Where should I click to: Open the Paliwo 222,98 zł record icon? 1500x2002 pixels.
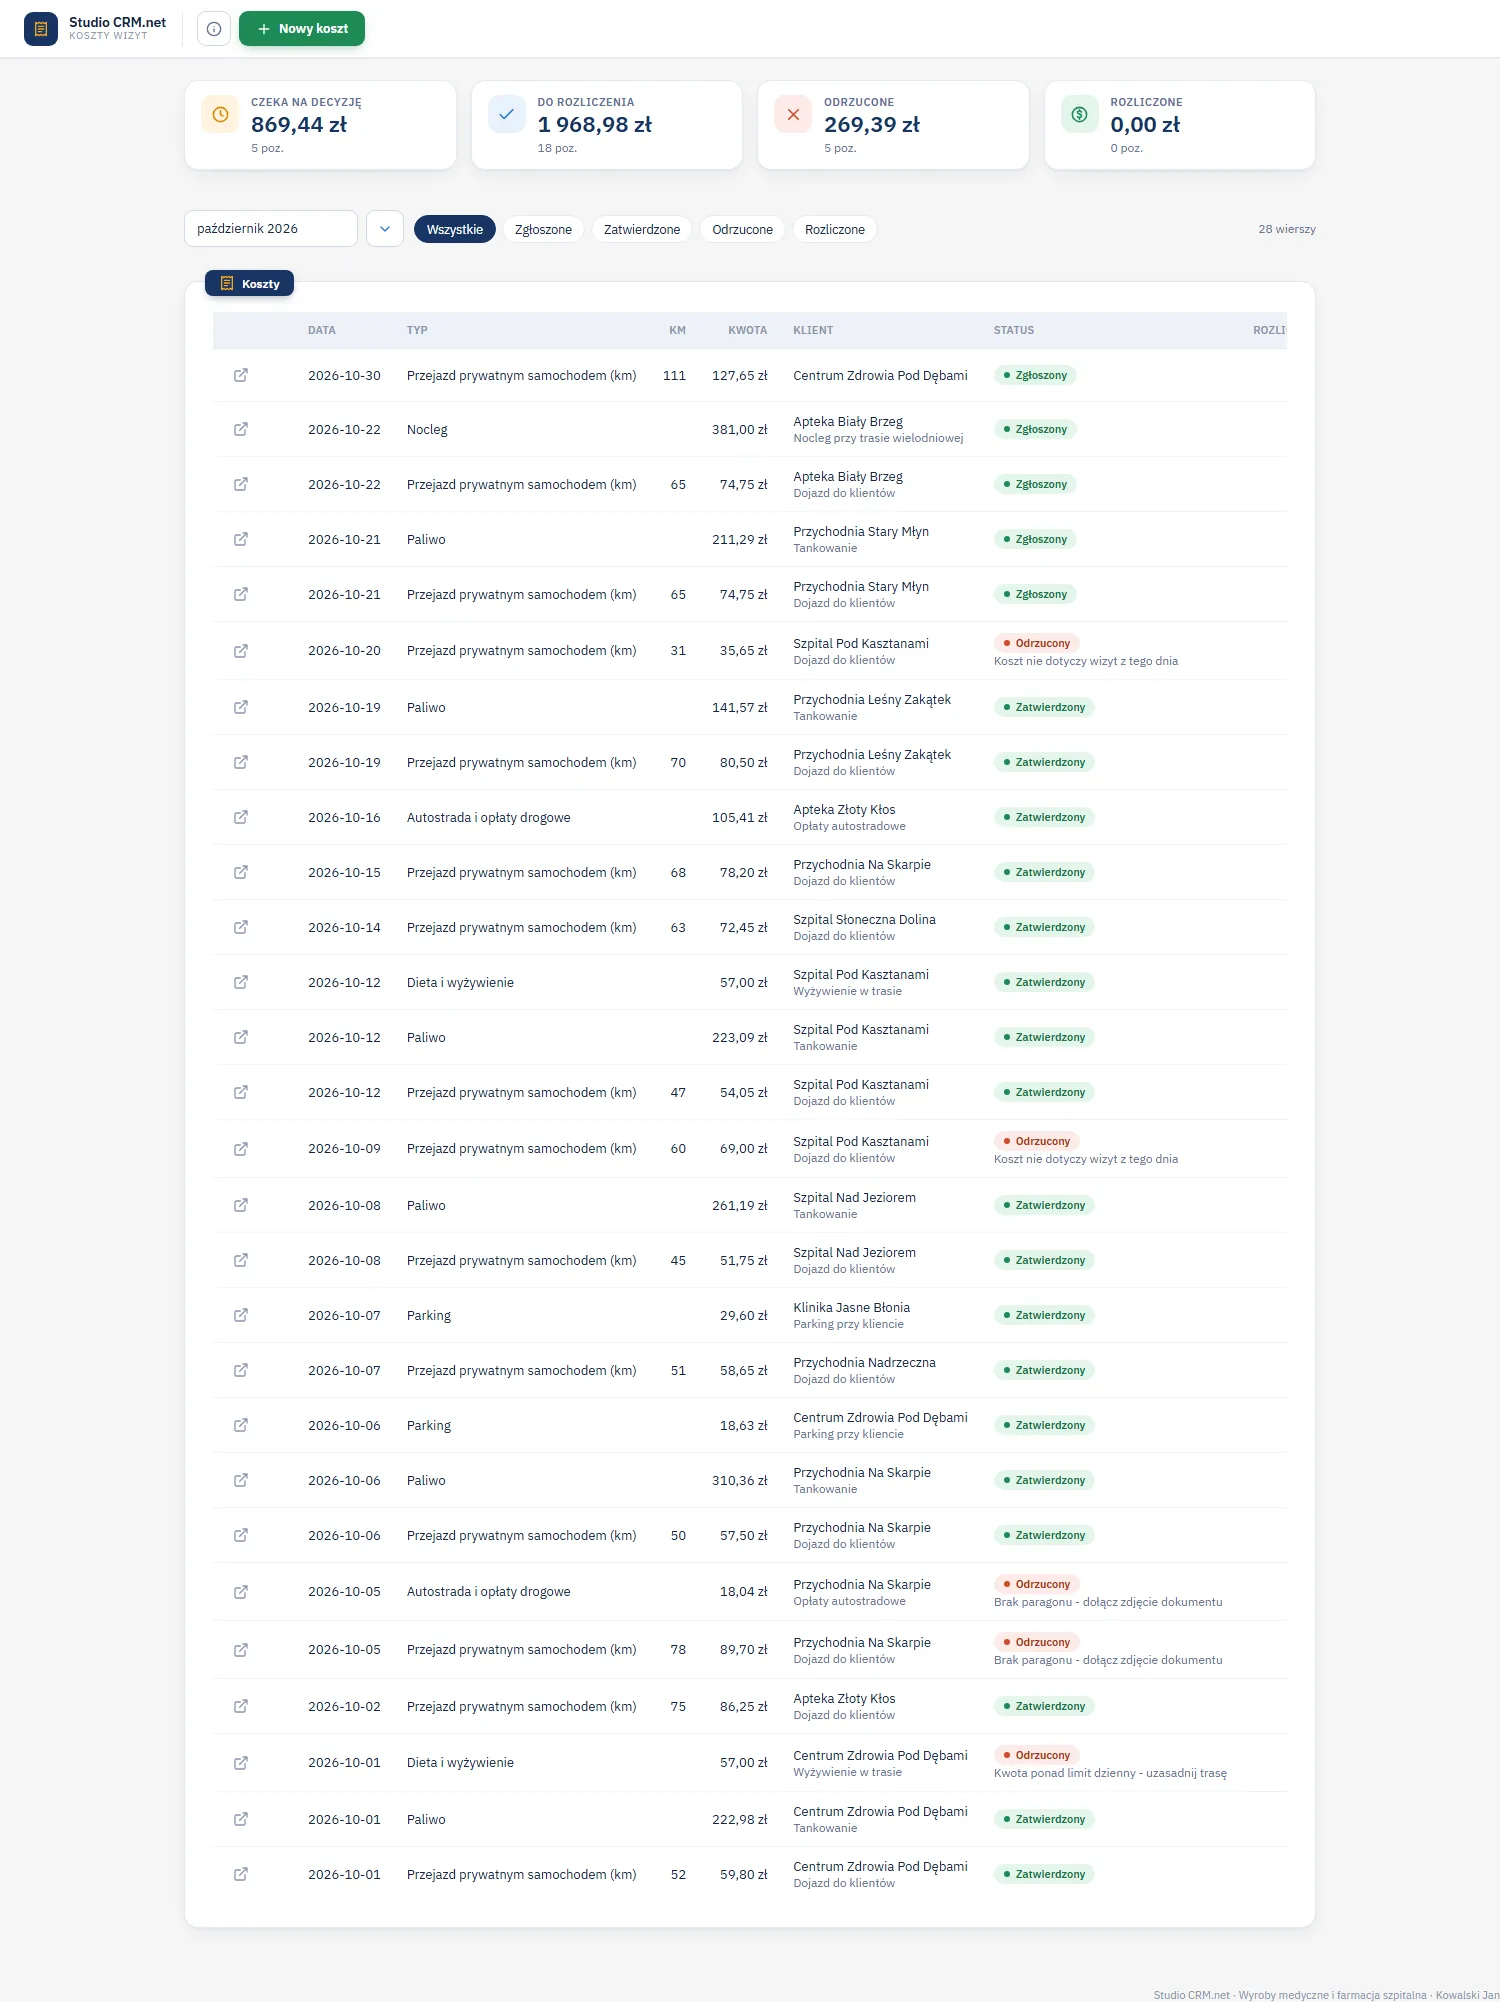(241, 1819)
